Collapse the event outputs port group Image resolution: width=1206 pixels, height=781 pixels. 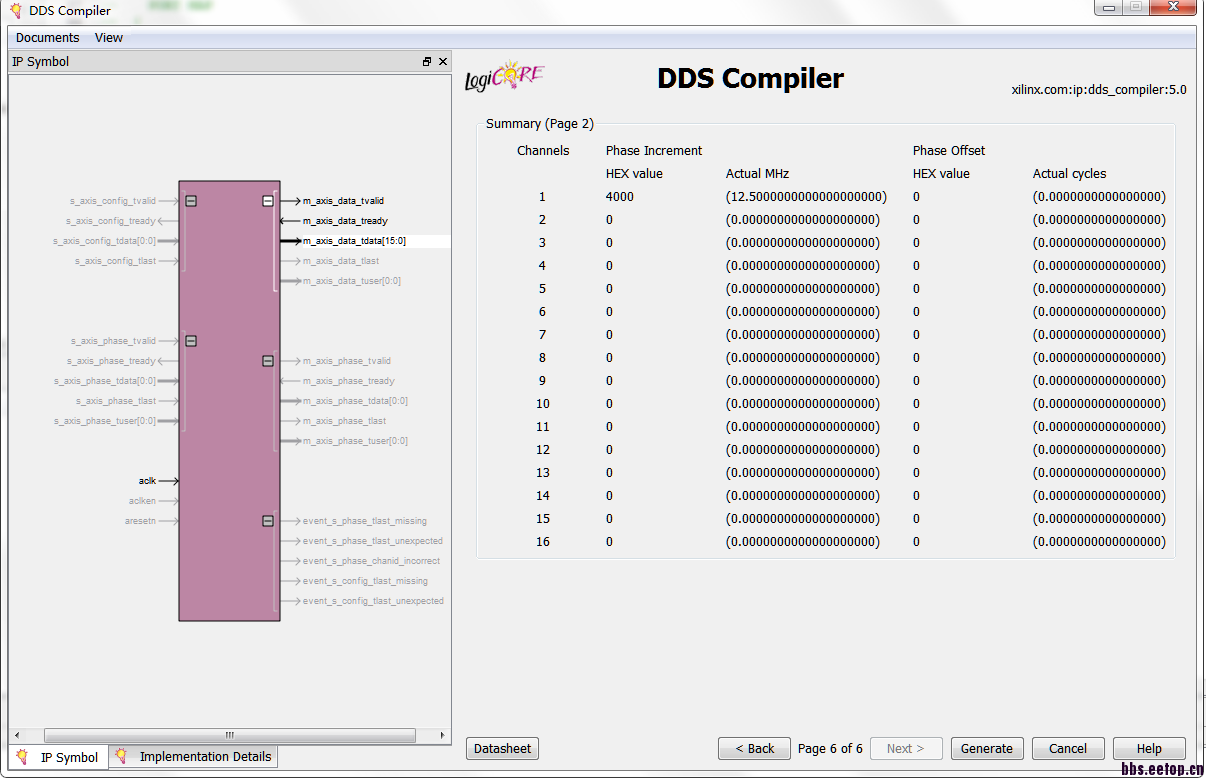click(267, 520)
